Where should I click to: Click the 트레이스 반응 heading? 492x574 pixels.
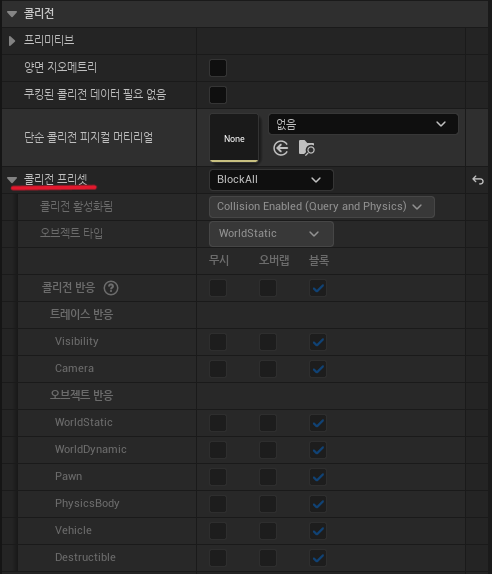82,314
